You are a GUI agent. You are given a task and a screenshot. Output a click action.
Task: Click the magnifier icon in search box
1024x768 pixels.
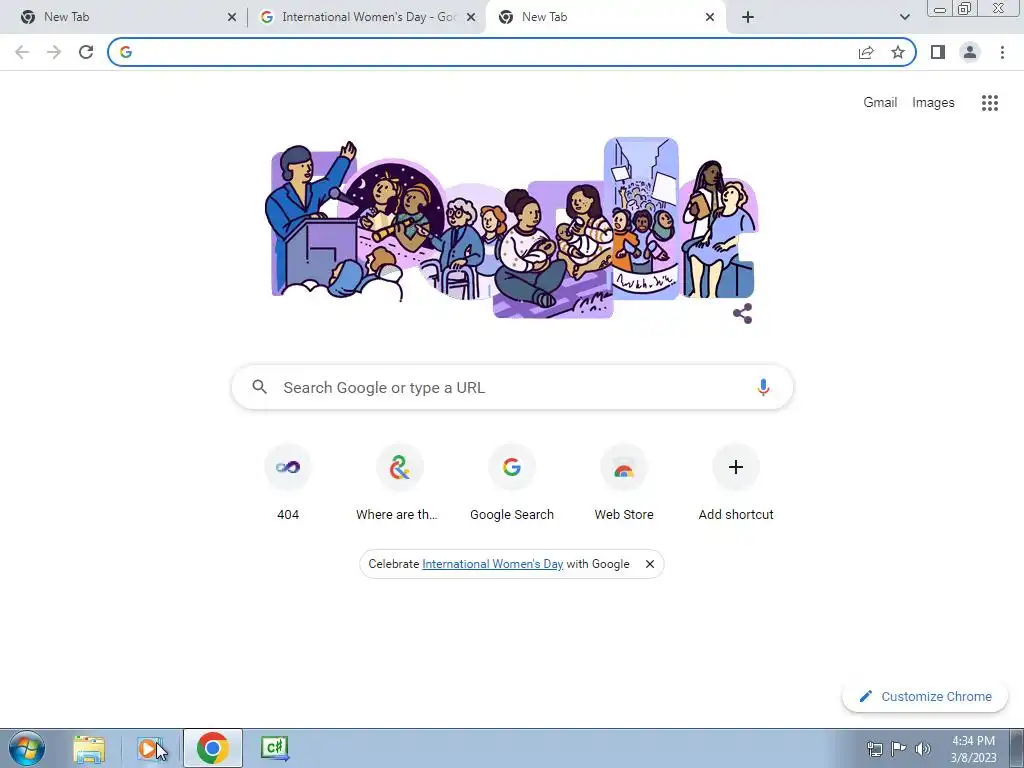[x=260, y=387]
